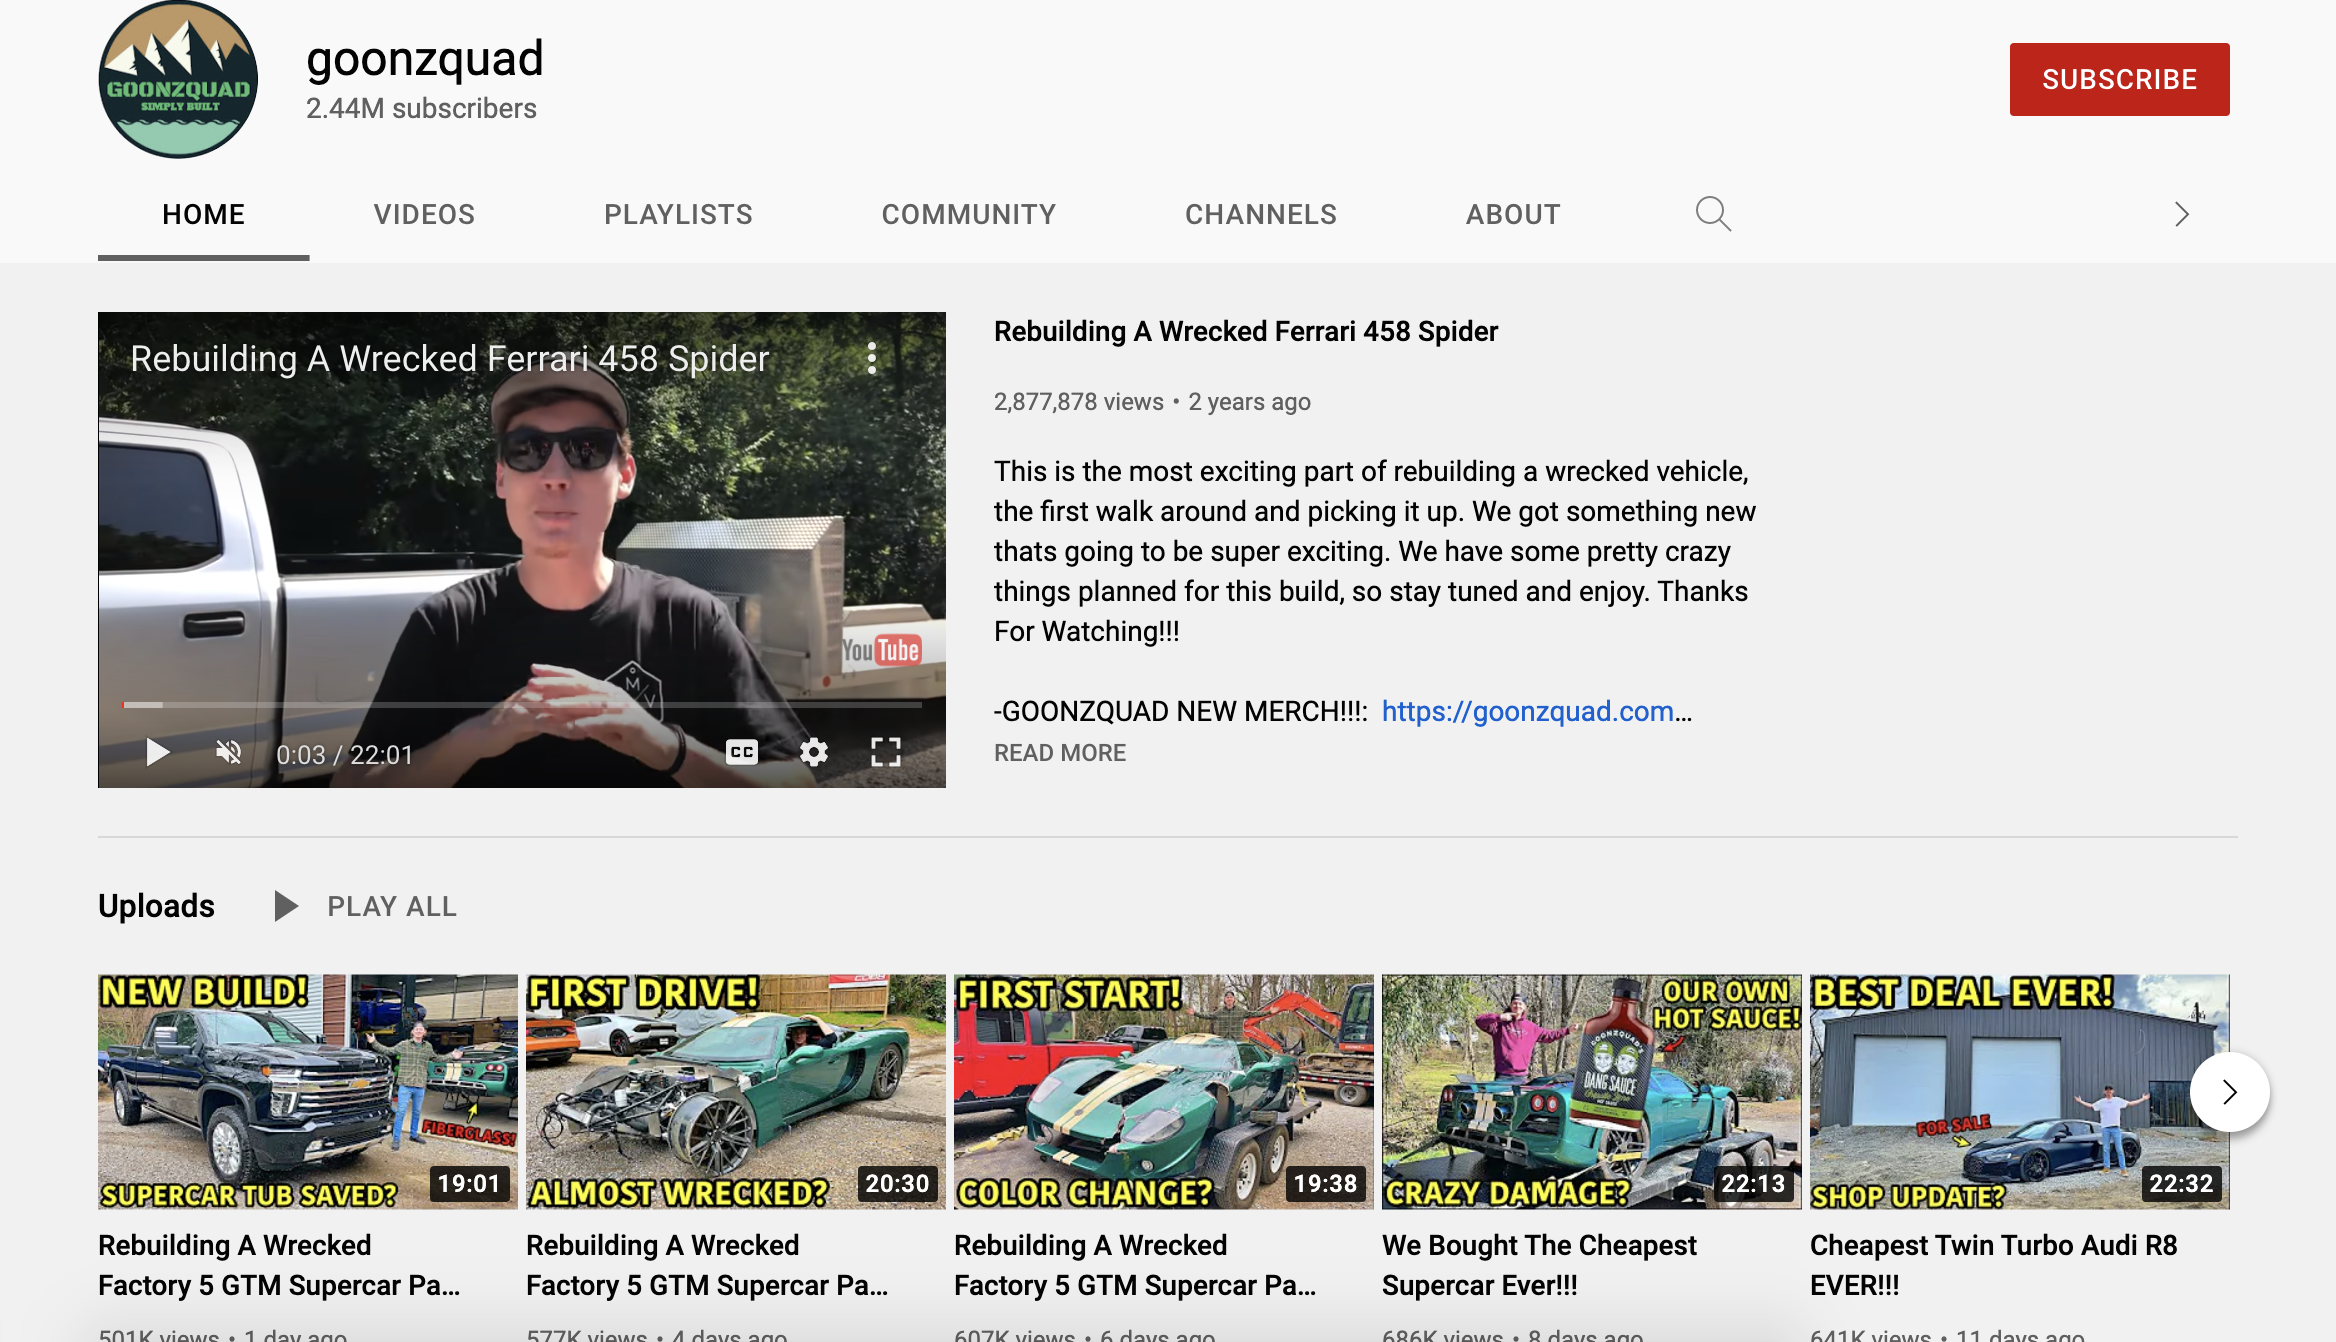Click the 20:30 duration badge
The image size is (2336, 1342).
click(897, 1184)
